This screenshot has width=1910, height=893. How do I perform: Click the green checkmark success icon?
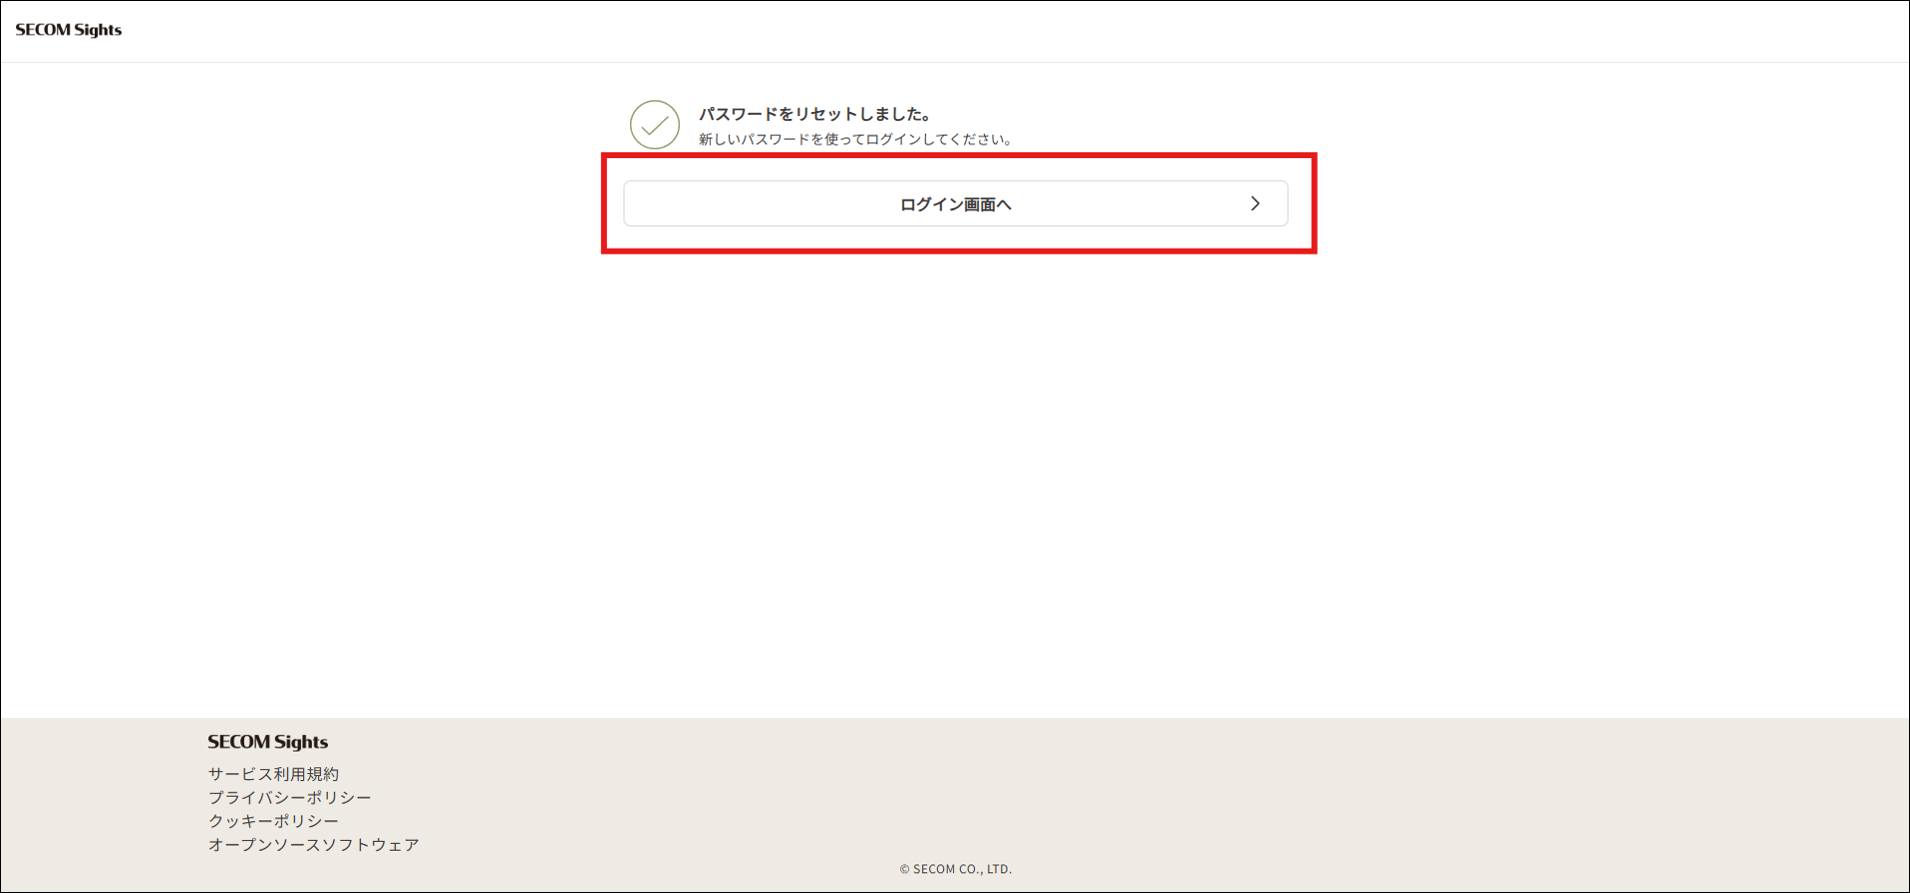[655, 125]
